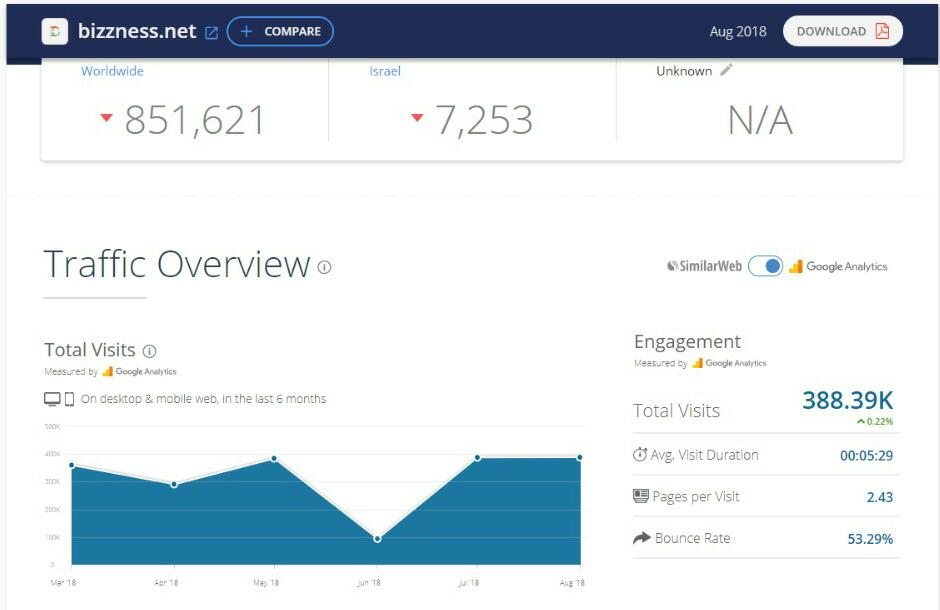Viewport: 940px width, 610px height.
Task: Click the Pages per Visit value
Action: tap(880, 497)
